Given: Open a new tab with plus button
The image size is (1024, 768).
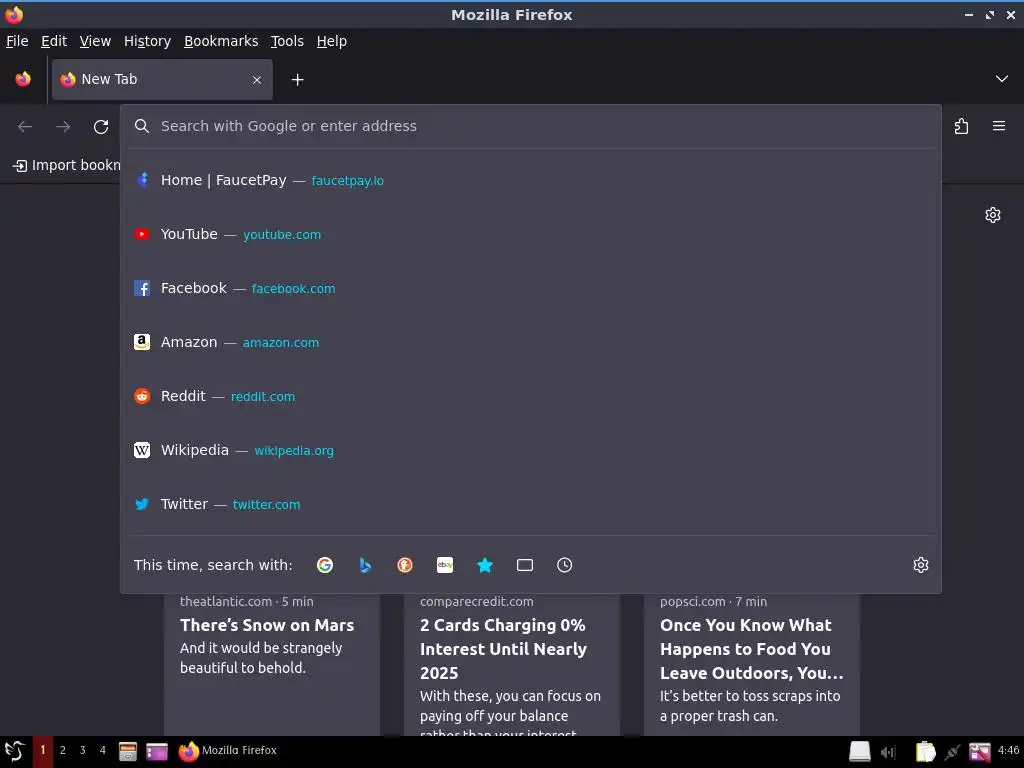Looking at the screenshot, I should pos(298,80).
